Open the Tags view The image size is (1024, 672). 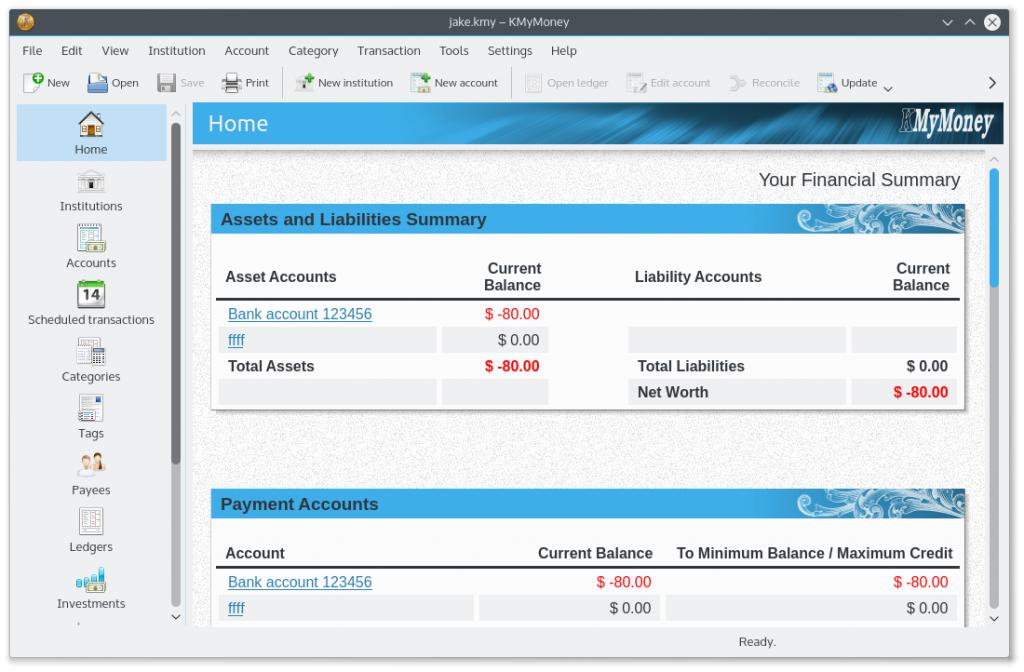[91, 417]
